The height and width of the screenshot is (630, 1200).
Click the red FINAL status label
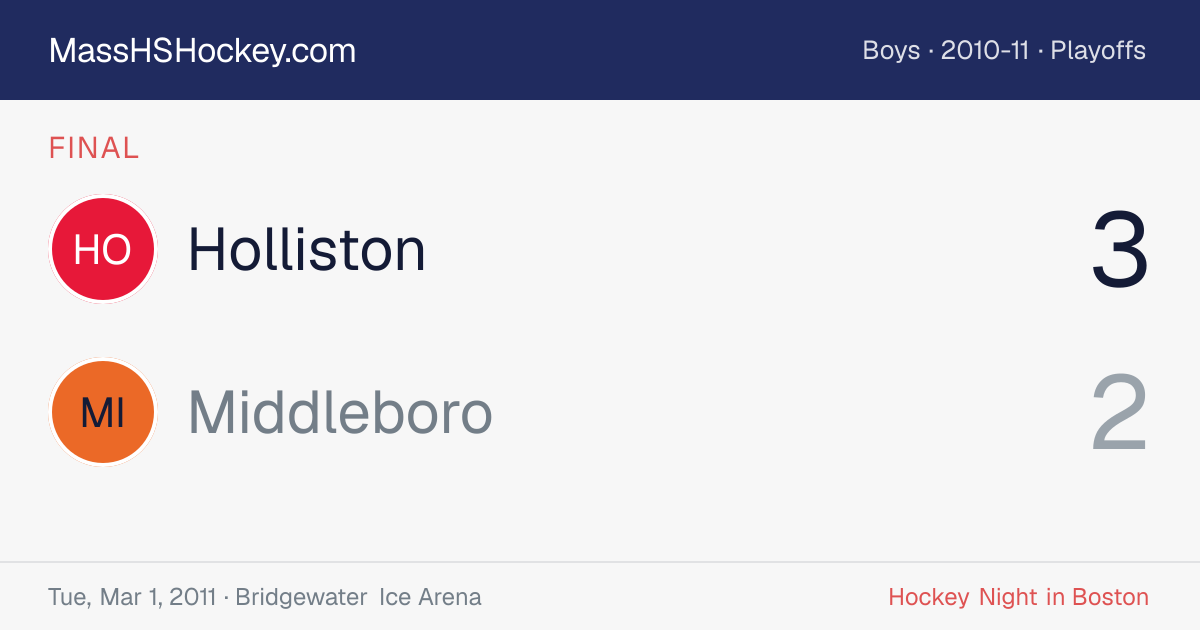click(94, 149)
